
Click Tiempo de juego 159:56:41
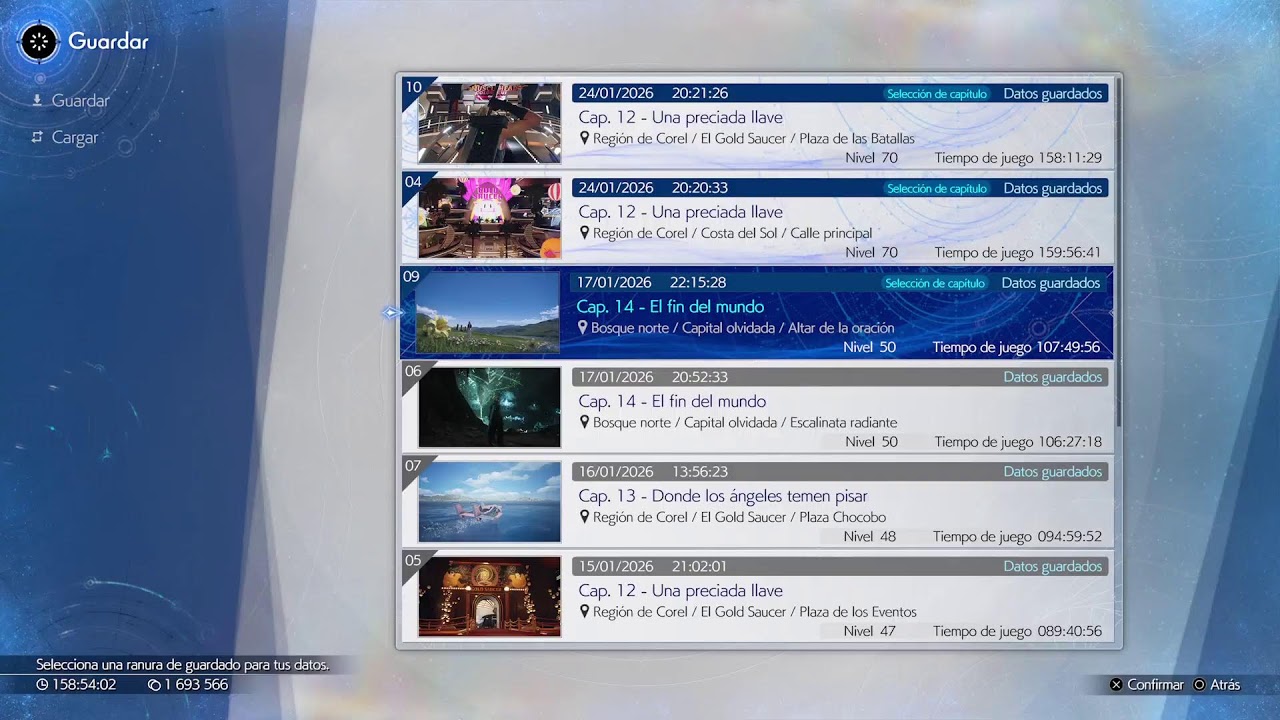(x=1018, y=253)
